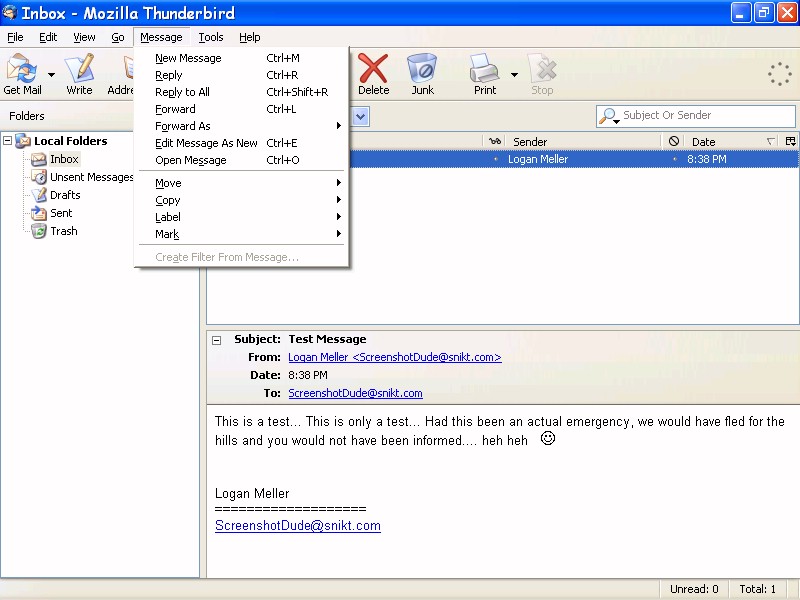Choose Forward (Ctrl+L) menu entry
The height and width of the screenshot is (600, 800).
point(242,109)
